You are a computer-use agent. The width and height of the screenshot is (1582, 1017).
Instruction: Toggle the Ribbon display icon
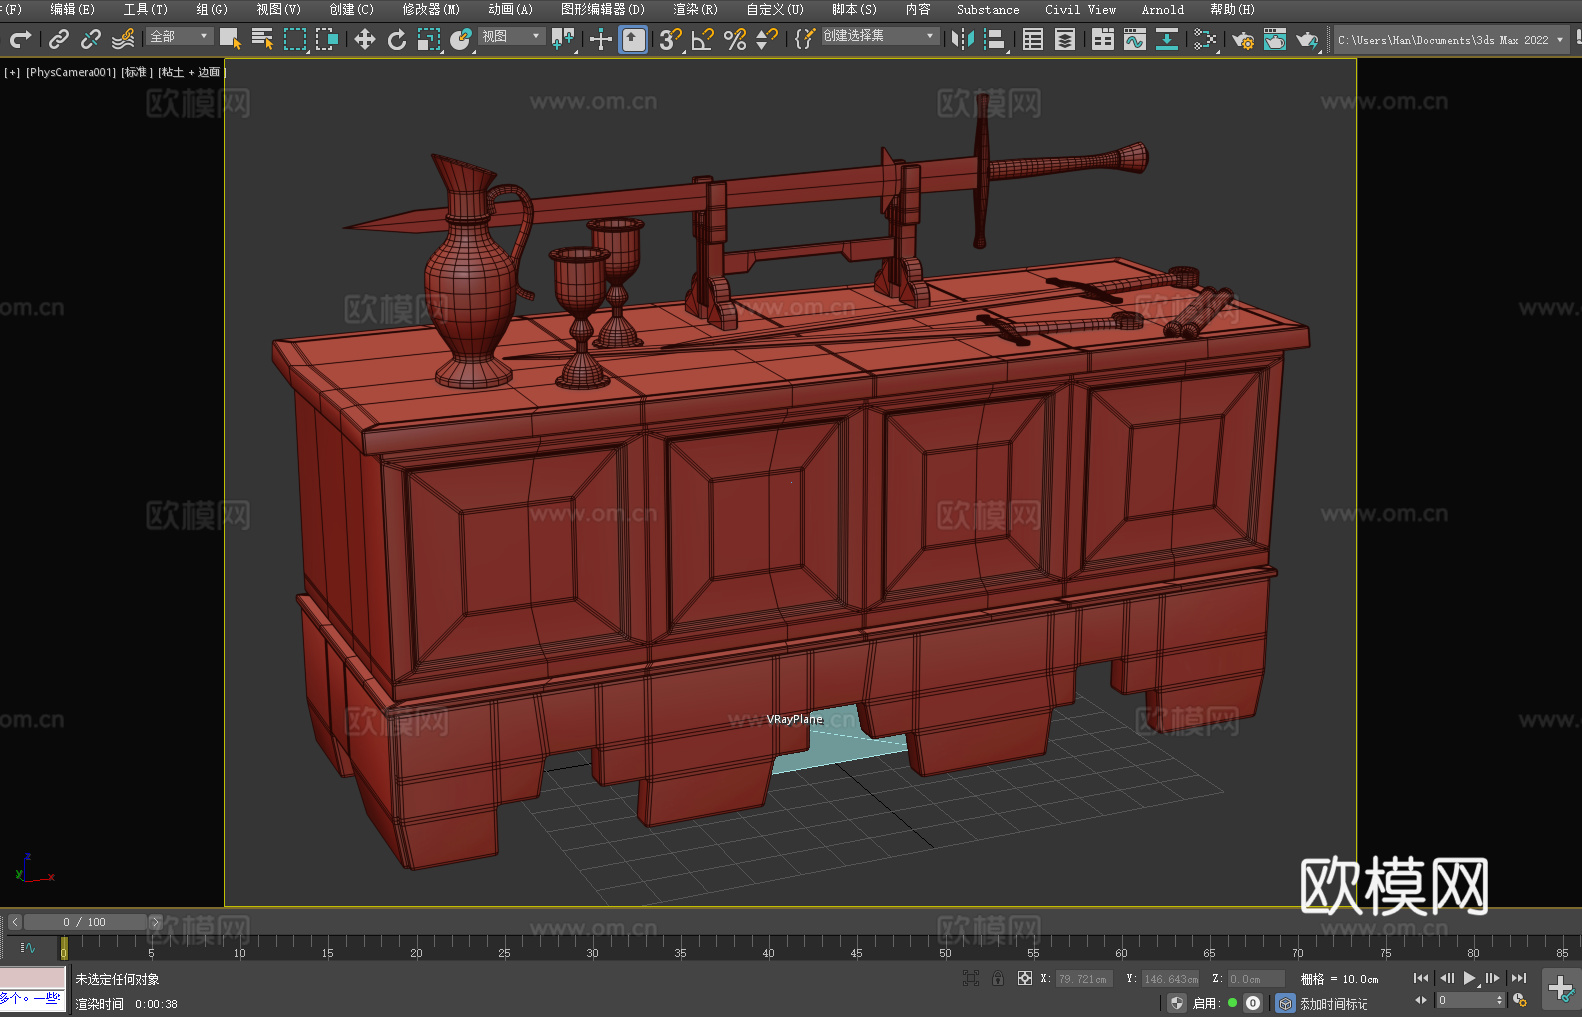coord(1103,39)
